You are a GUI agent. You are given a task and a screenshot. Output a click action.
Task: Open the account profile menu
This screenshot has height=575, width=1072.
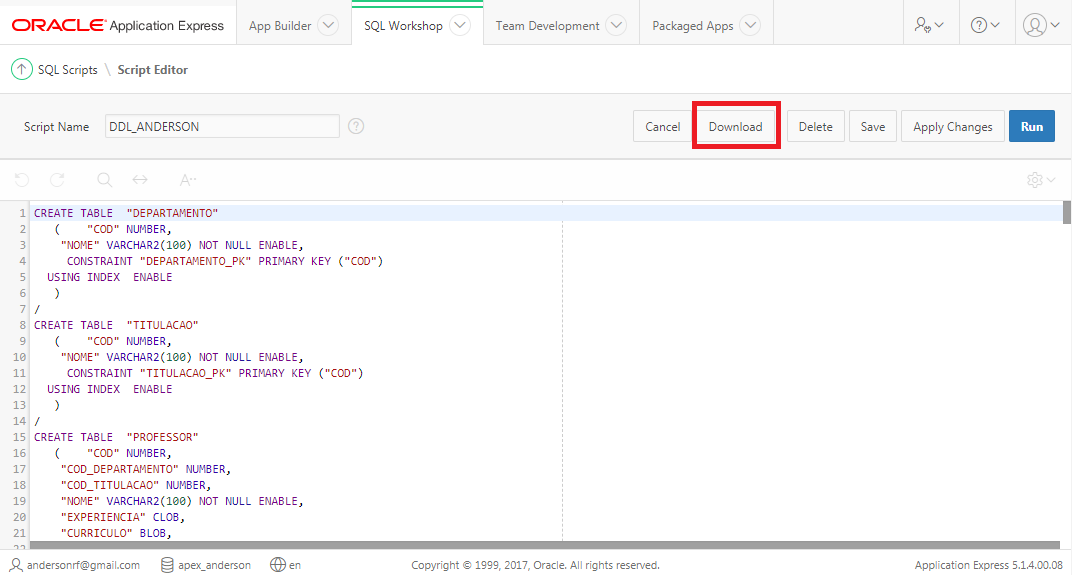(1041, 25)
